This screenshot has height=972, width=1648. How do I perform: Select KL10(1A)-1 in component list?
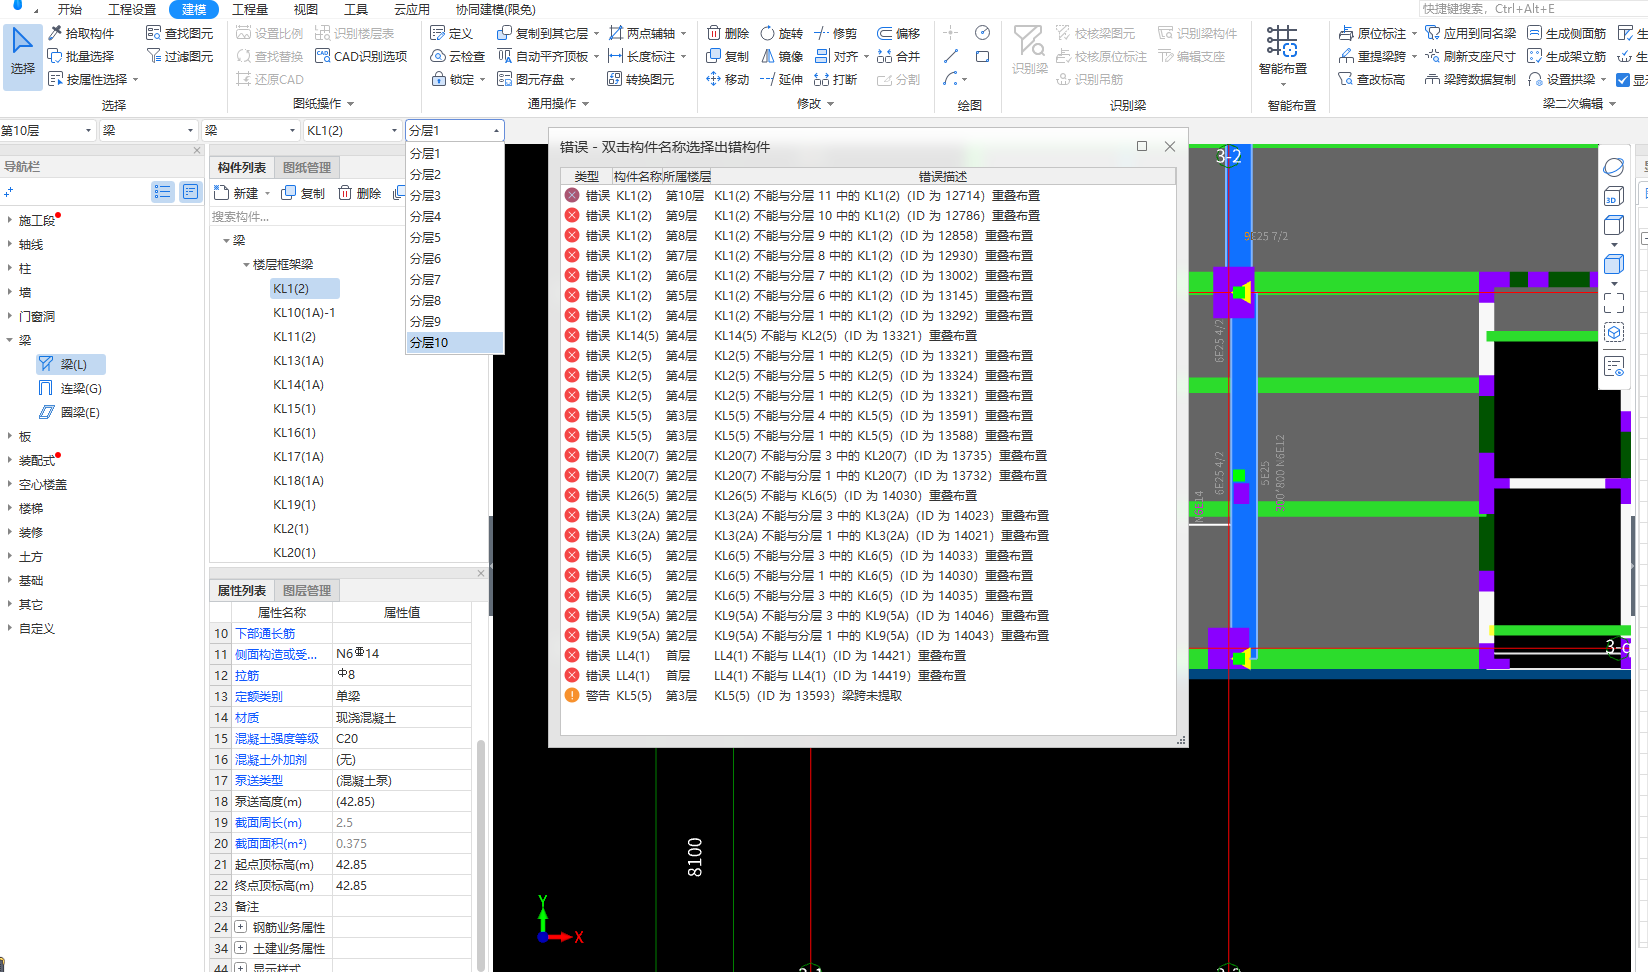tap(304, 312)
